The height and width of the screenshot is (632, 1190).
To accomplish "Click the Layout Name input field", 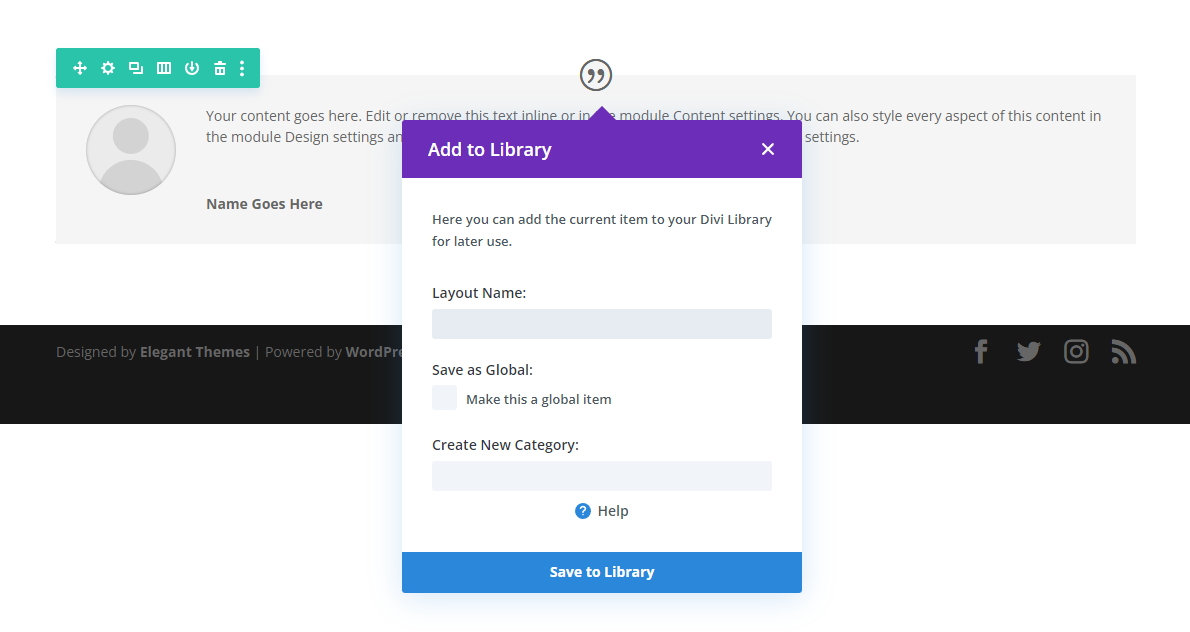I will tap(601, 323).
